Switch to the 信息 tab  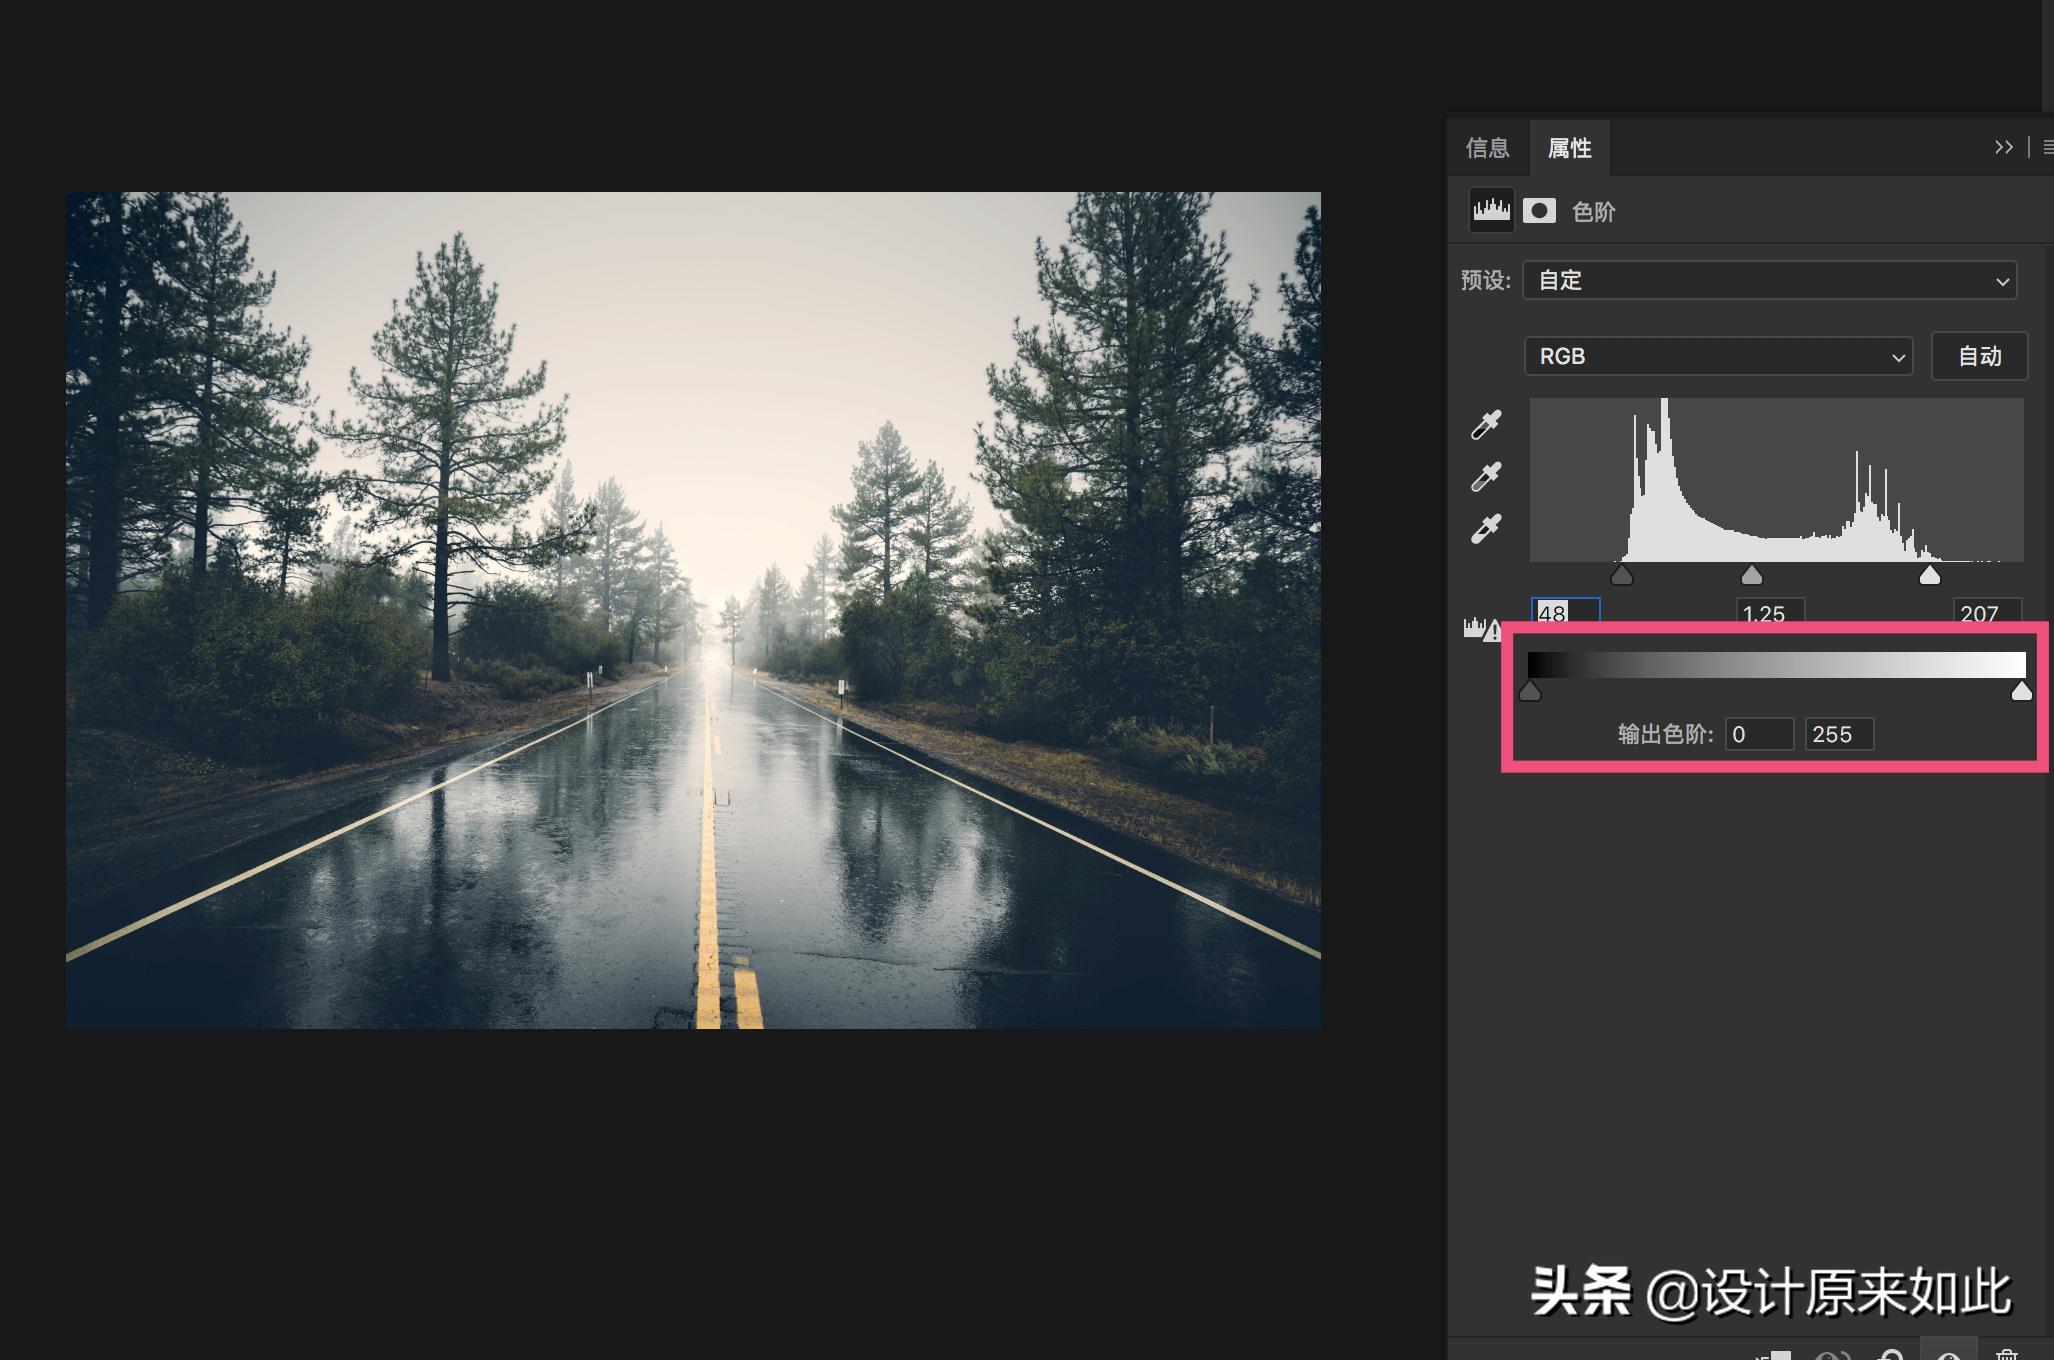click(x=1487, y=149)
